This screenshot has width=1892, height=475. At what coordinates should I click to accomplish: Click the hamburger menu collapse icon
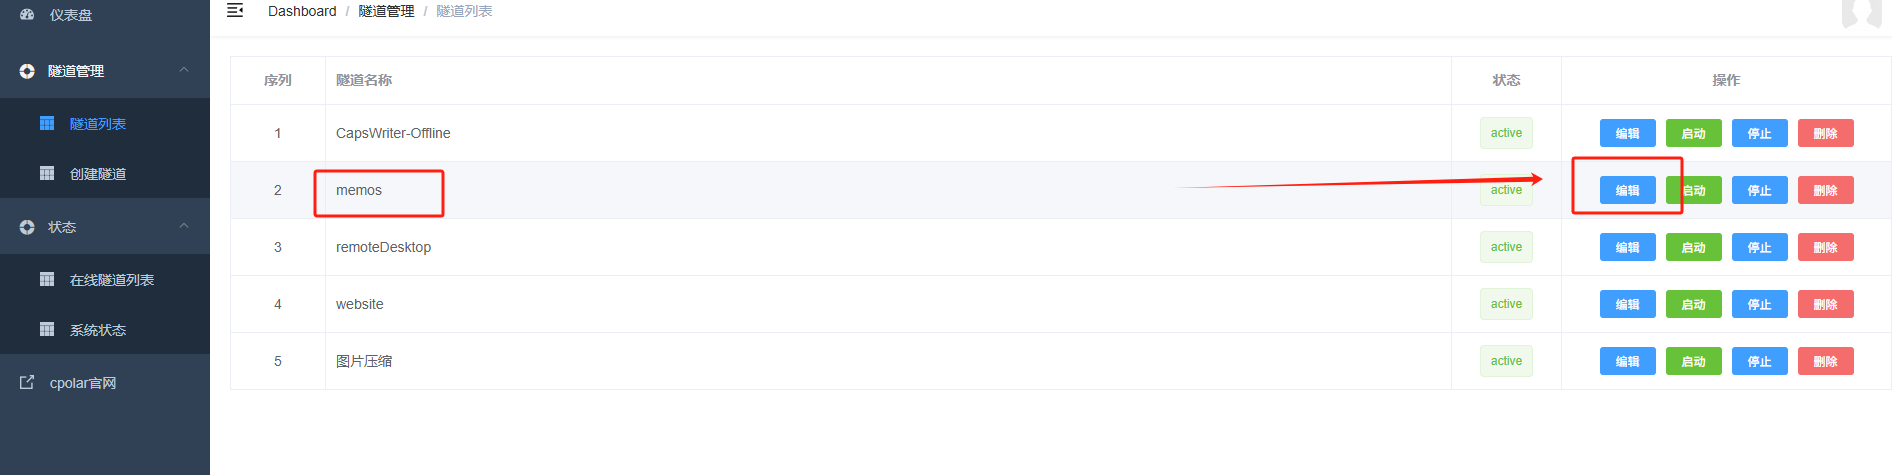tap(235, 10)
